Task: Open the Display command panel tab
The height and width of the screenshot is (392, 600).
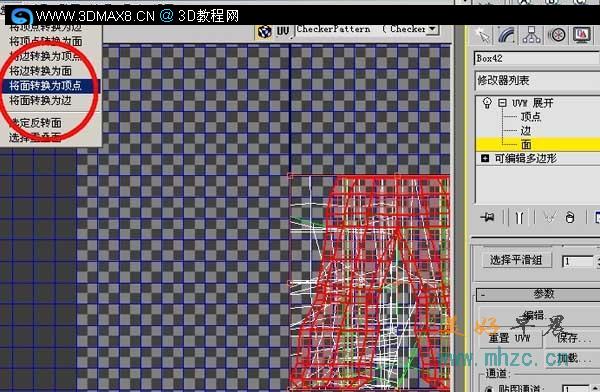Action: 582,36
